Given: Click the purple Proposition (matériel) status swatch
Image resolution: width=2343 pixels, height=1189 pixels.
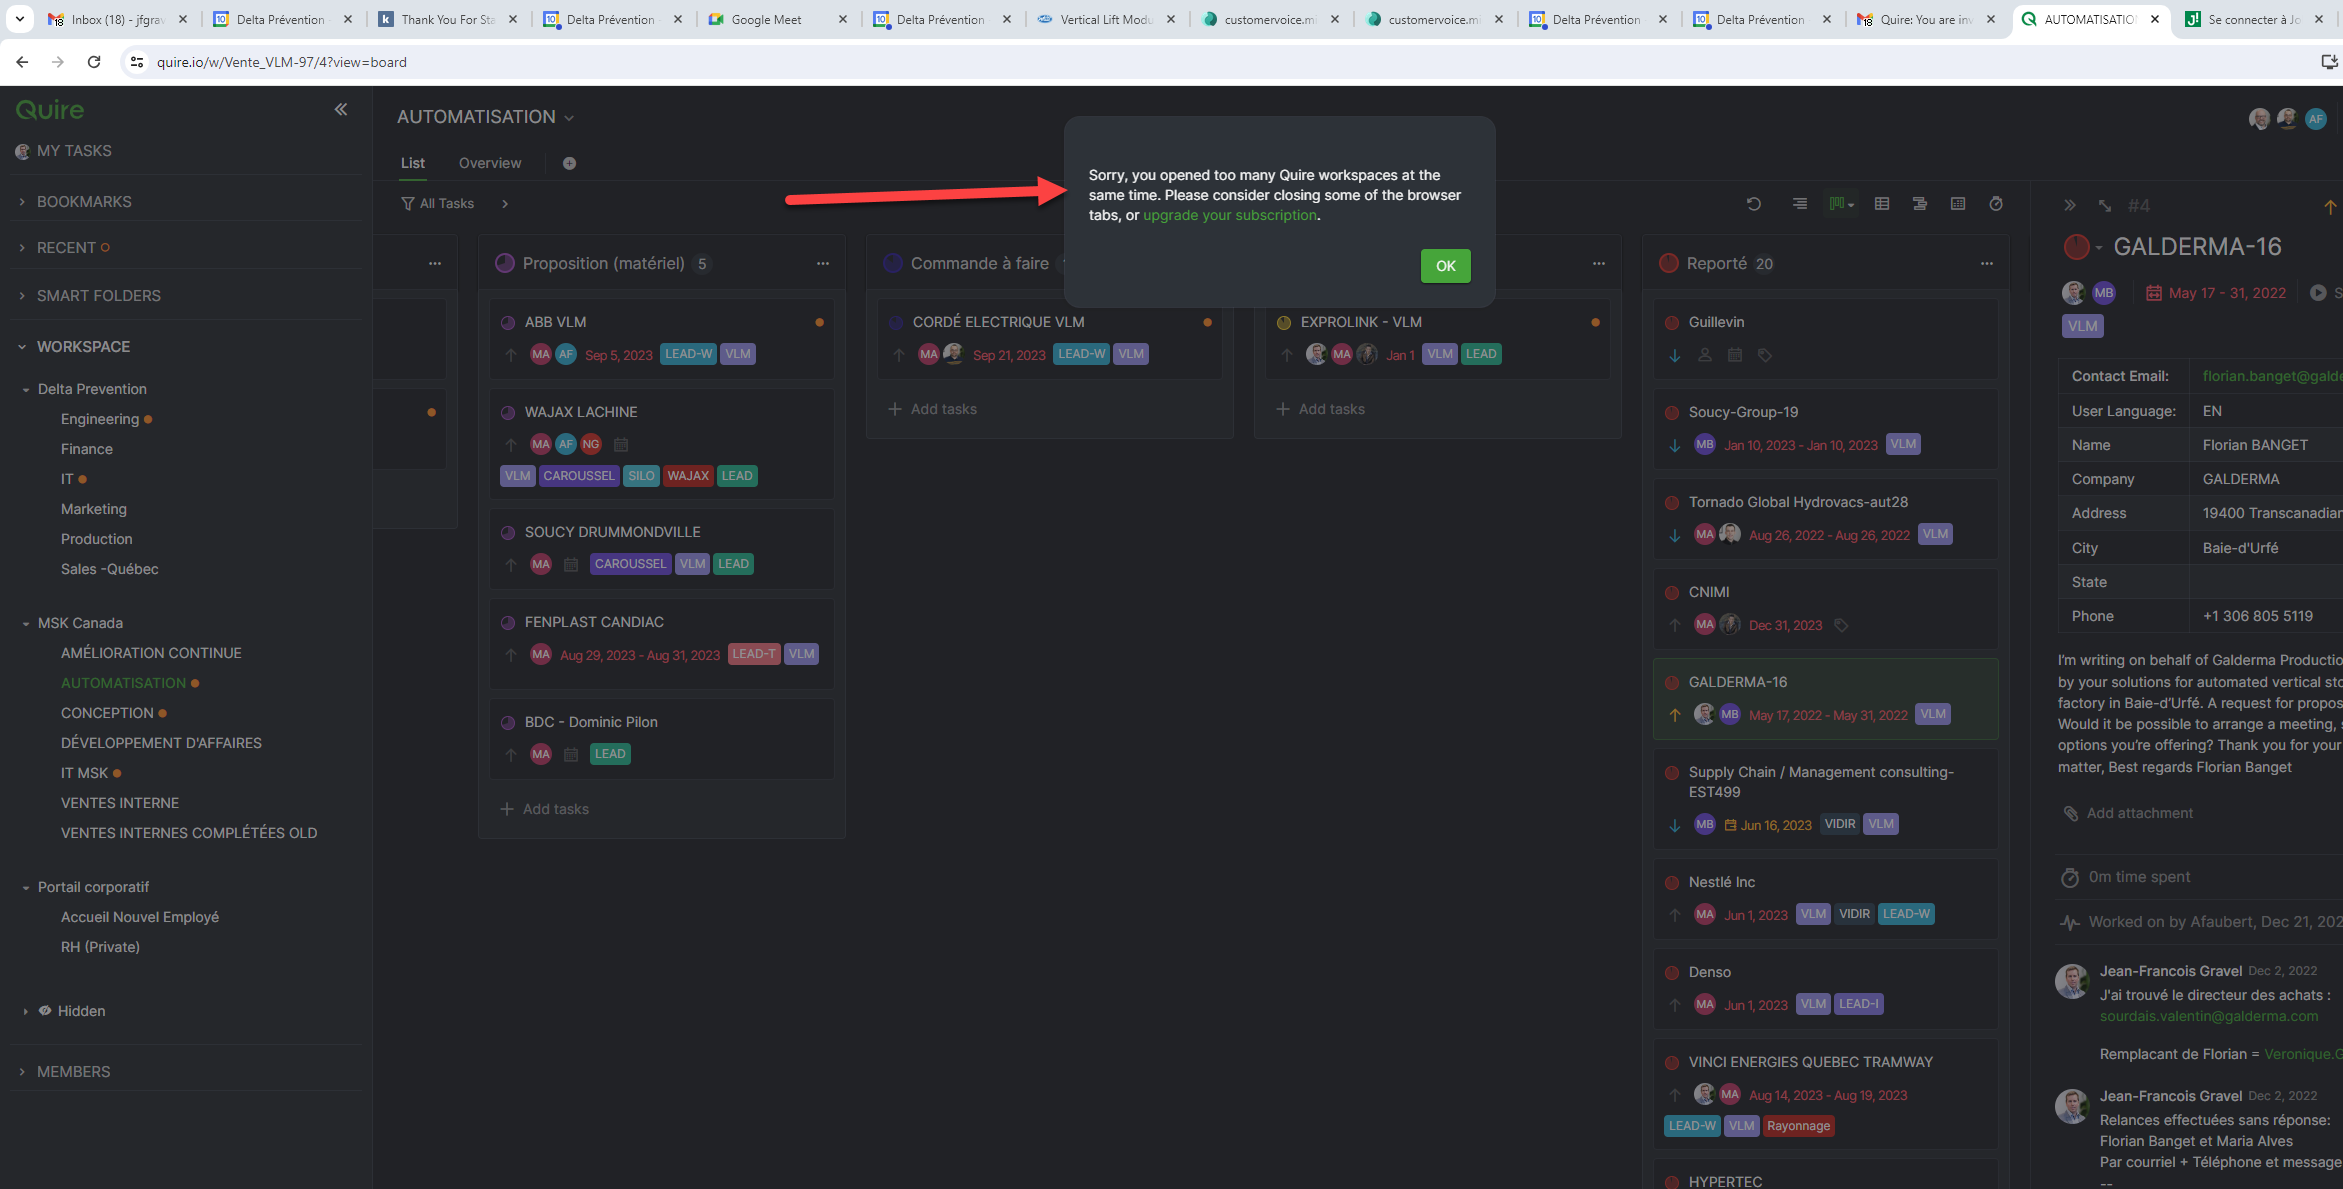Looking at the screenshot, I should pos(505,264).
